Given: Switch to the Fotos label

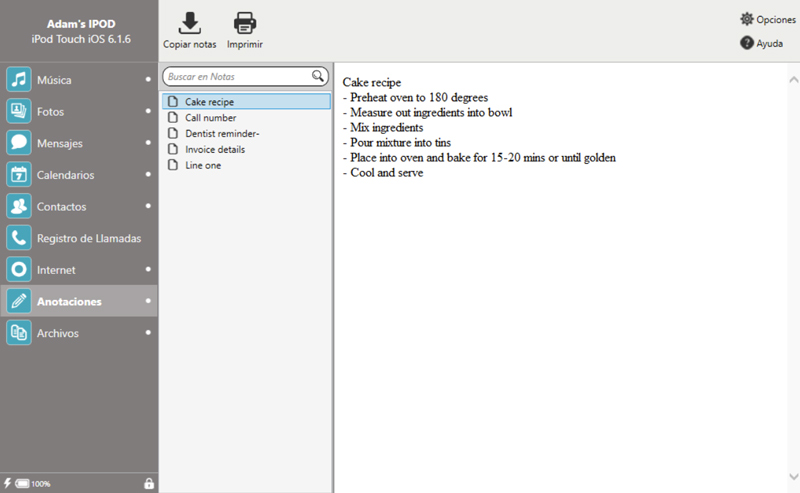Looking at the screenshot, I should [50, 112].
